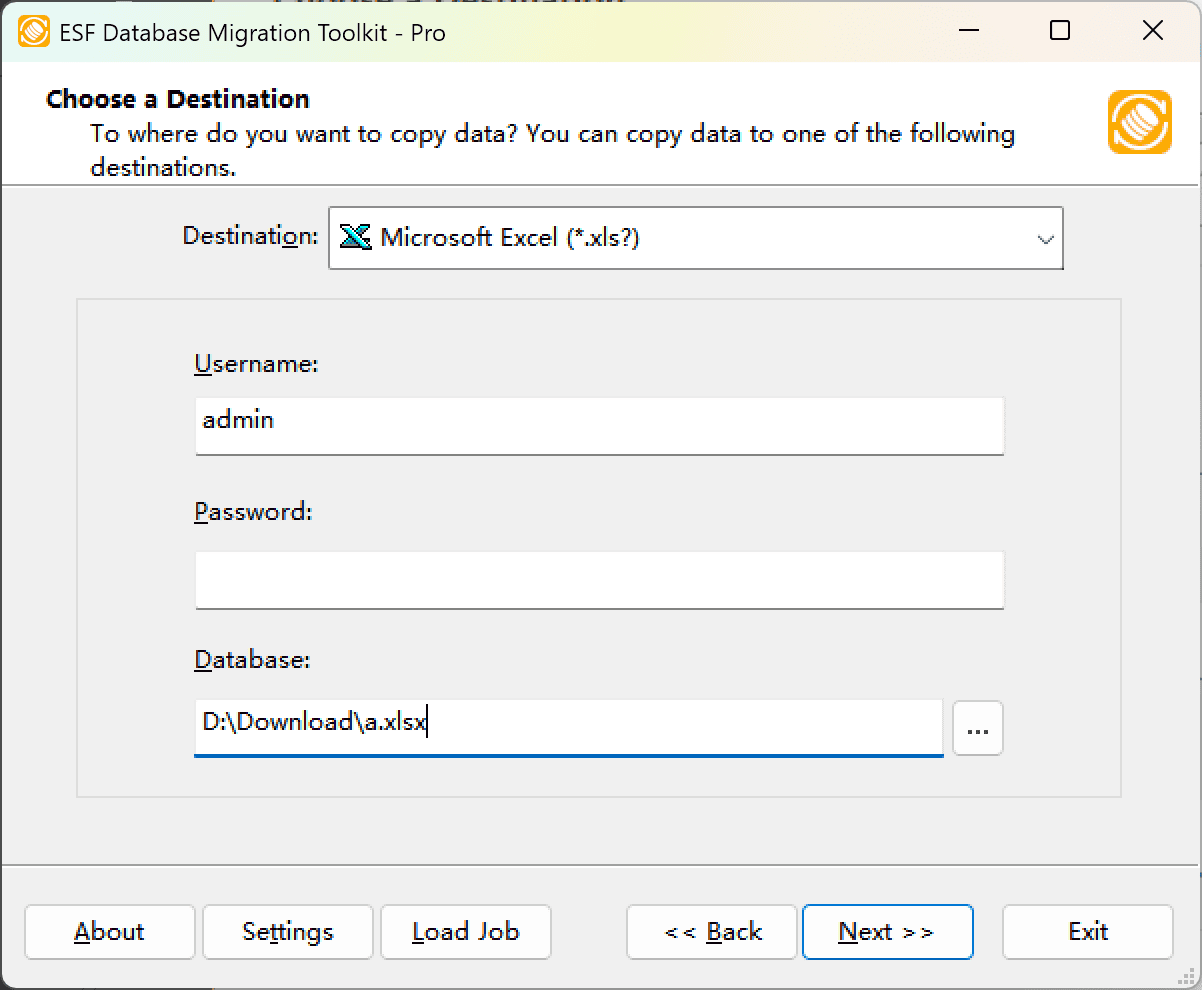Maximize the application window
1202x990 pixels.
coord(1058,31)
